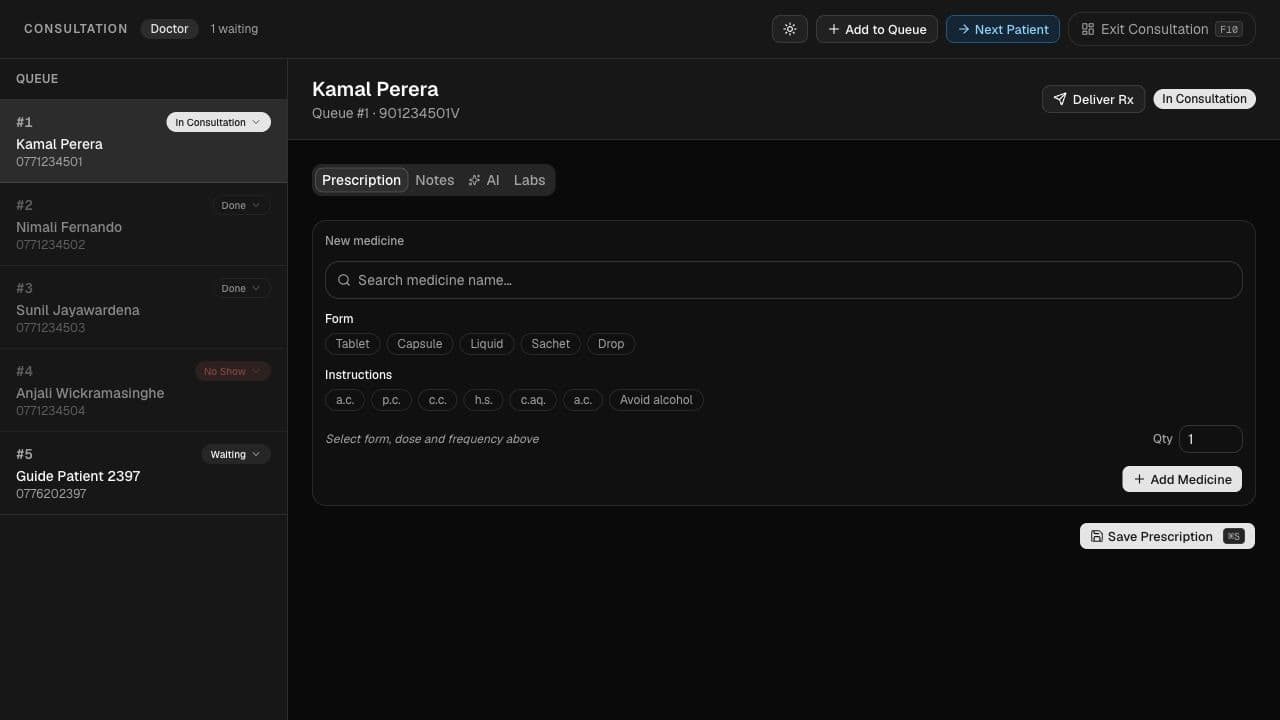The height and width of the screenshot is (720, 1280).
Task: Select the Capsule form chip
Action: click(419, 344)
